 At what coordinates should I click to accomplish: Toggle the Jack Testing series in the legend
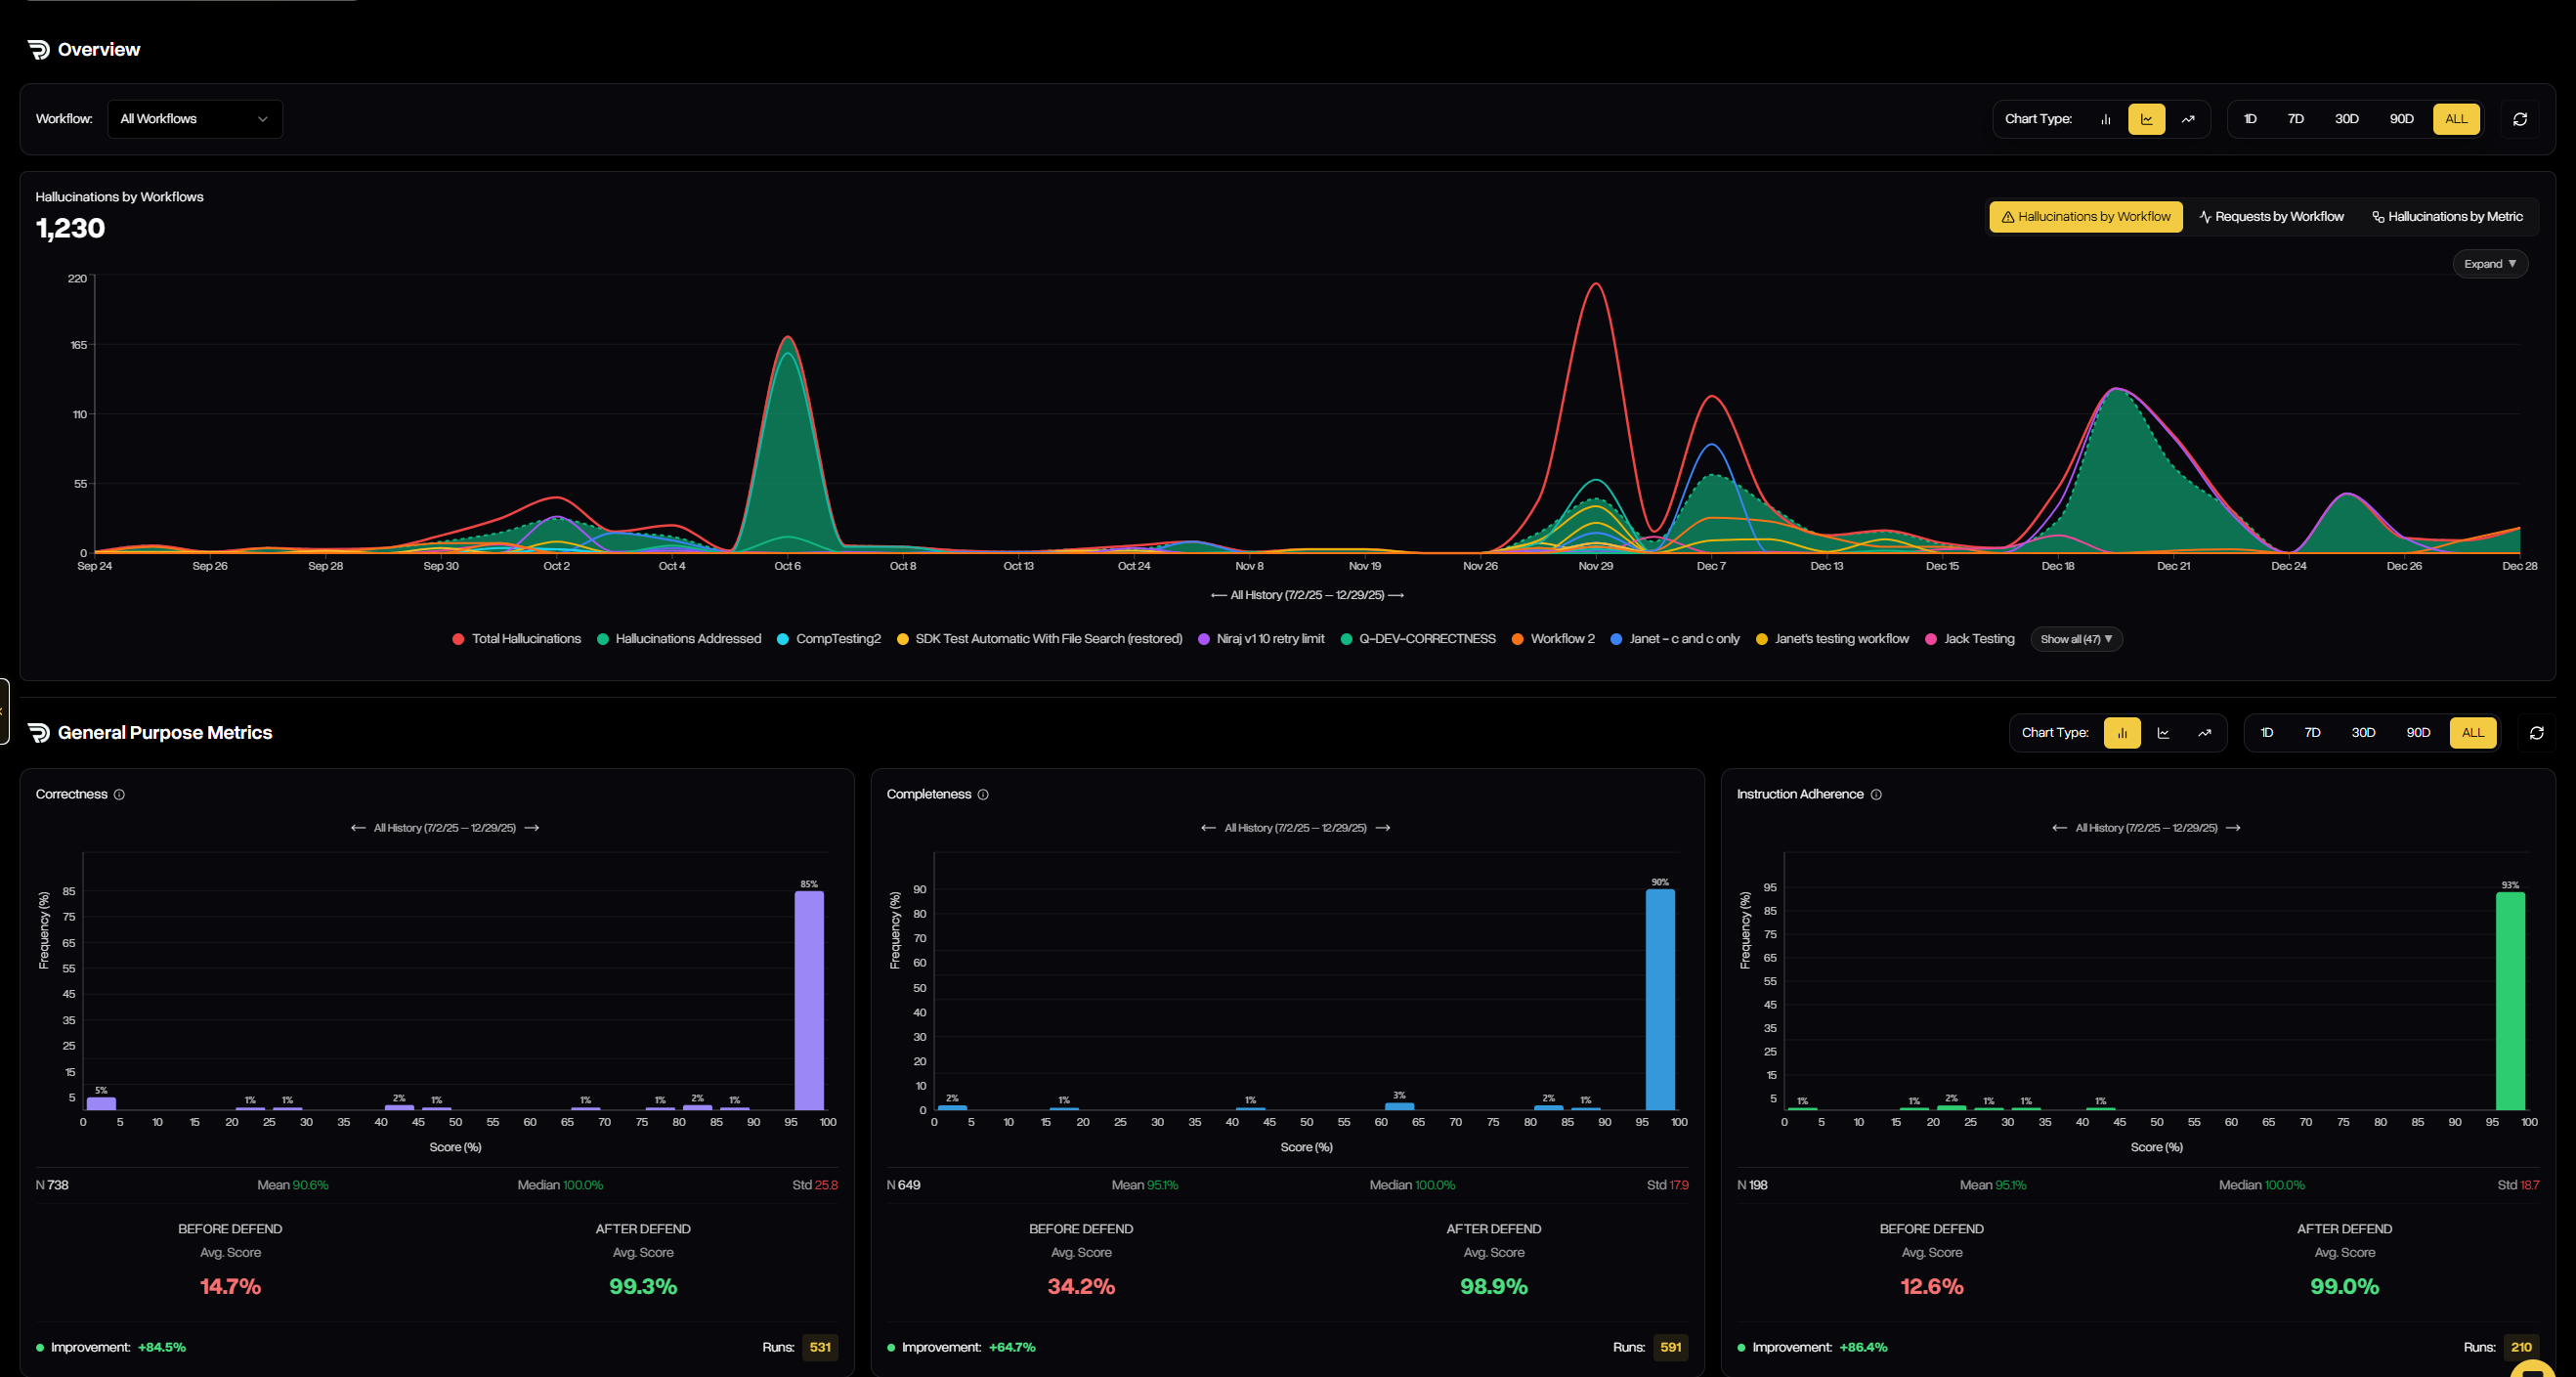1968,638
